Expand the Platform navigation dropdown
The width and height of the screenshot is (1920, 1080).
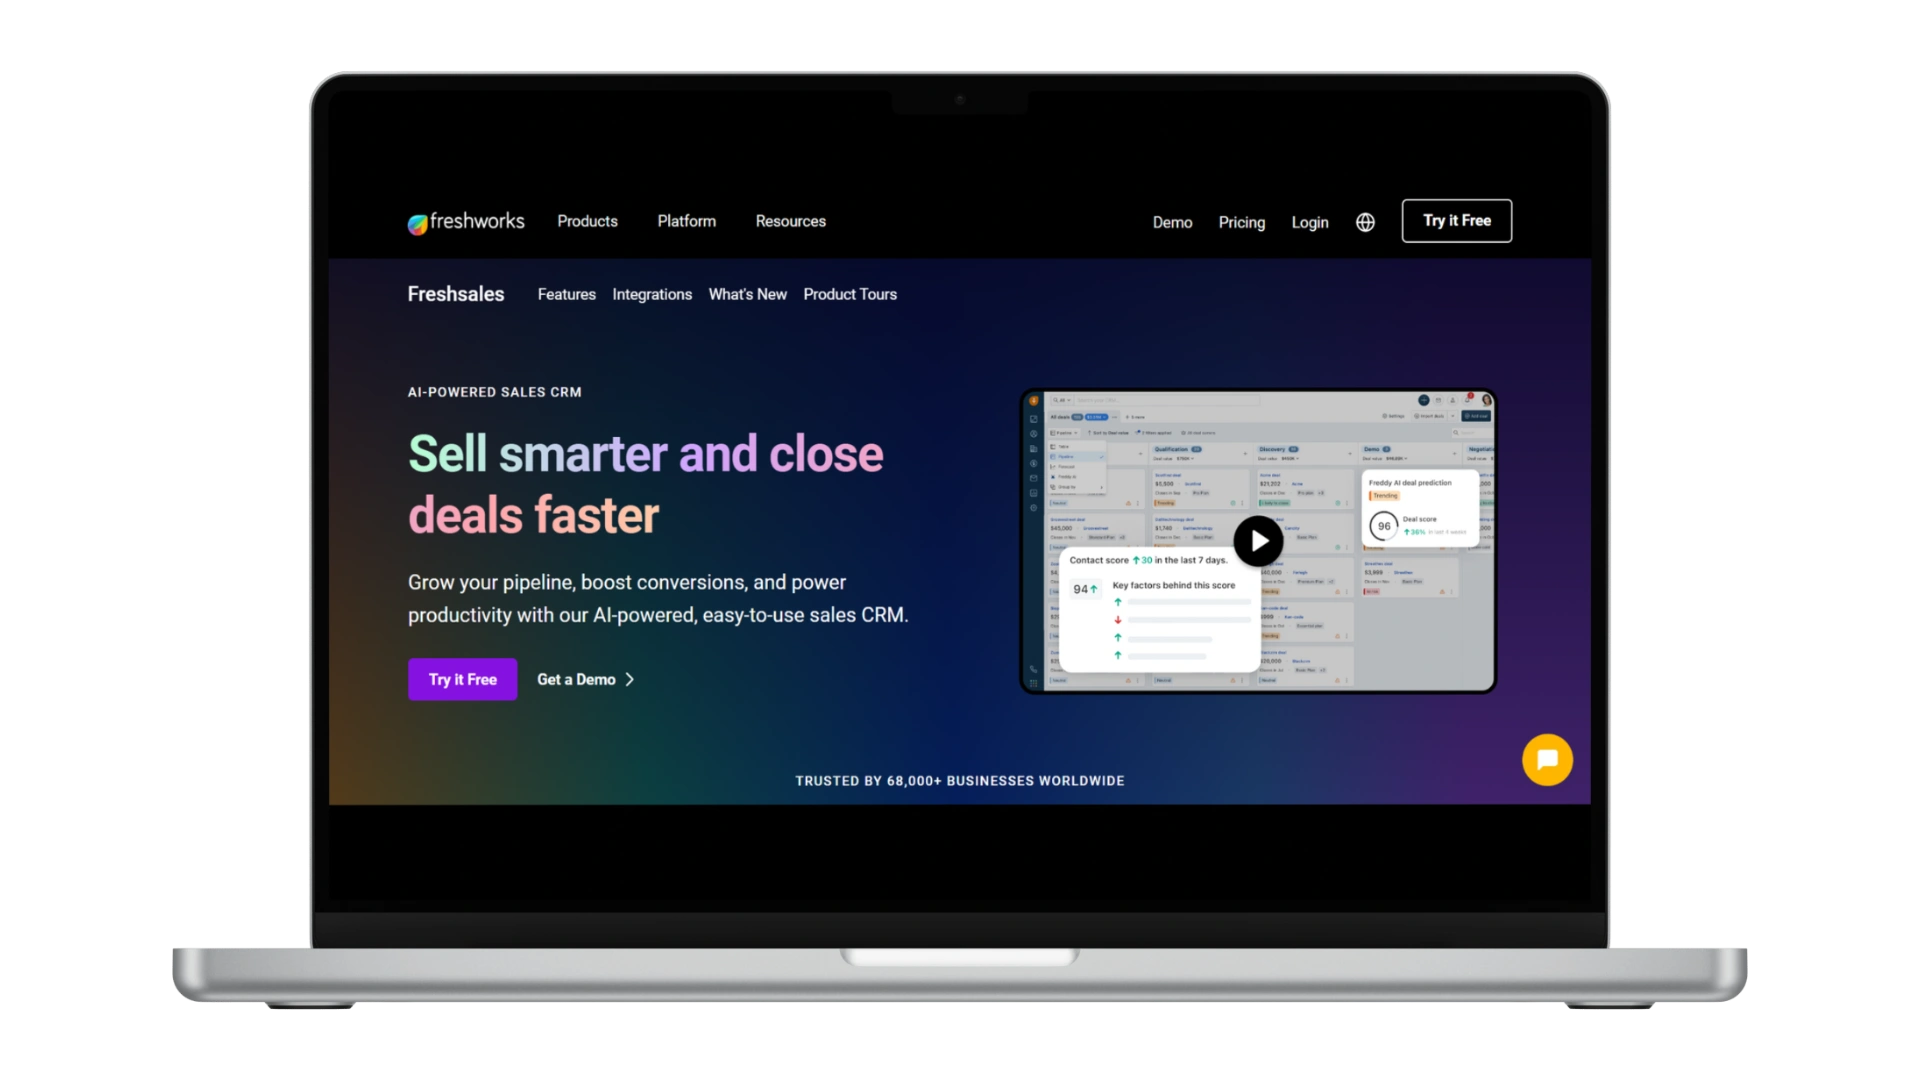coord(686,220)
